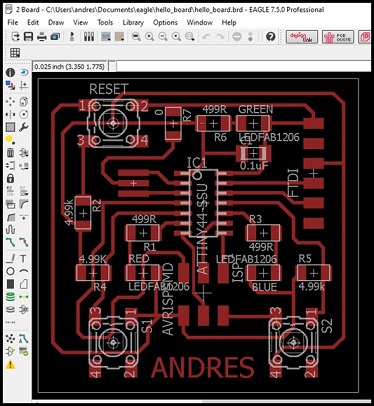Click the command line input field

tap(243, 66)
